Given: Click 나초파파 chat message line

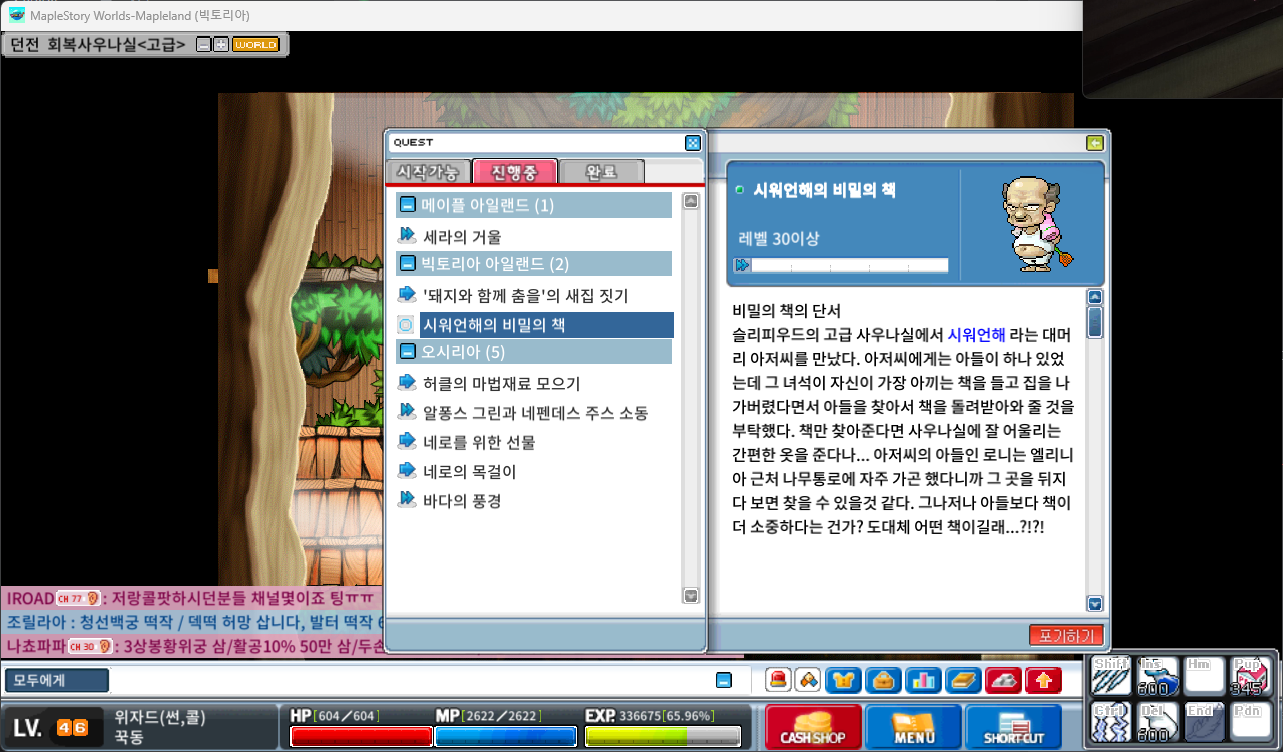Looking at the screenshot, I should pyautogui.click(x=193, y=646).
